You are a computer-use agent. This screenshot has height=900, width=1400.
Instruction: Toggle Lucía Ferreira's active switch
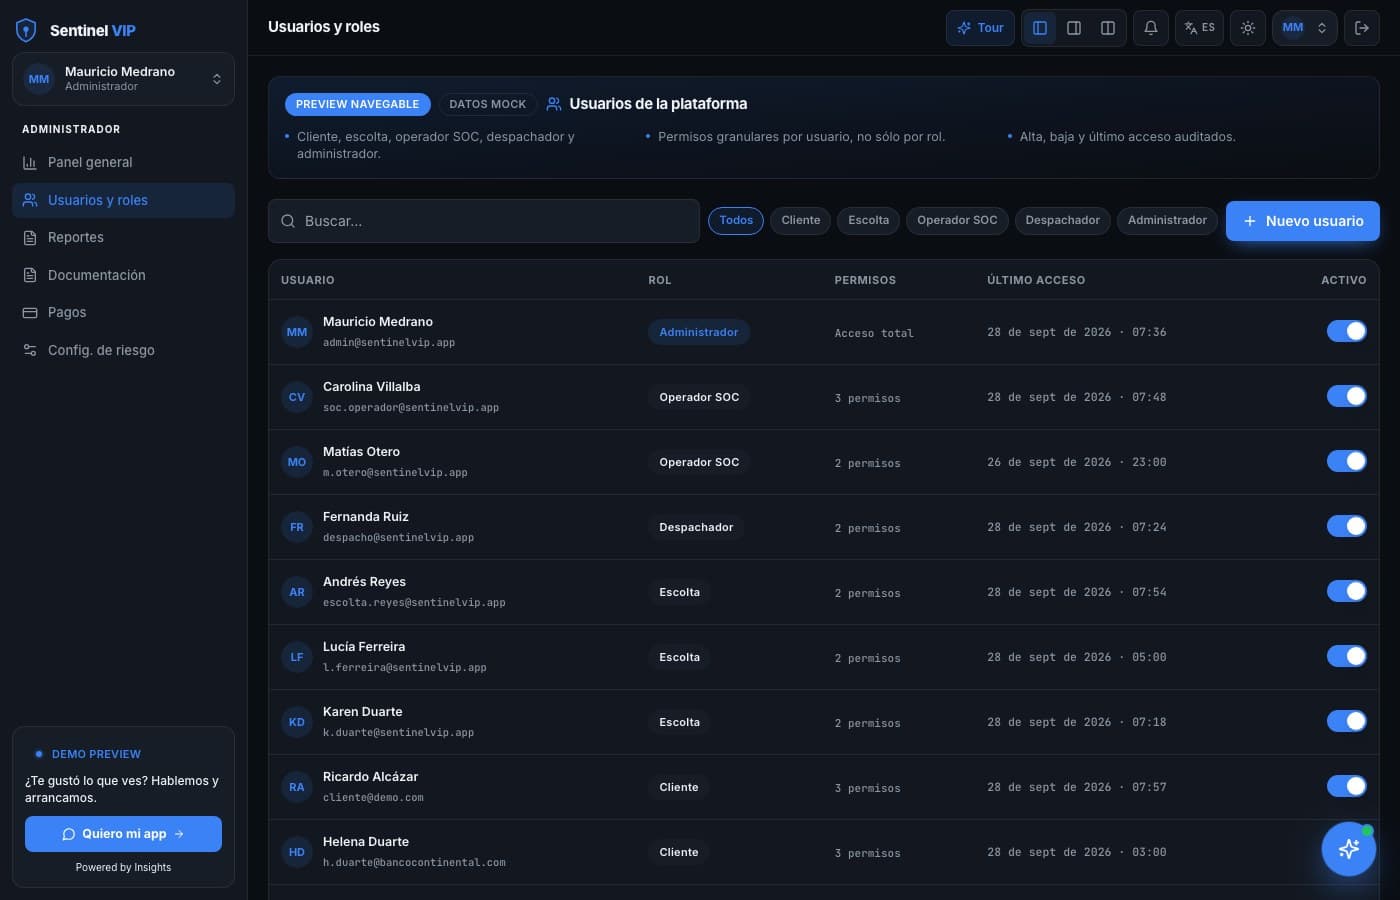point(1347,656)
